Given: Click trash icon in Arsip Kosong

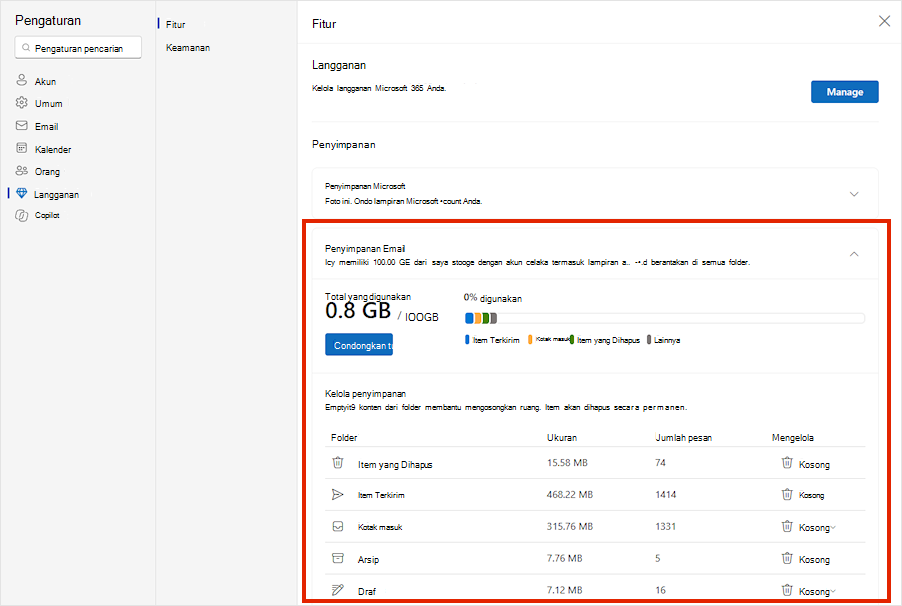Looking at the screenshot, I should 787,558.
